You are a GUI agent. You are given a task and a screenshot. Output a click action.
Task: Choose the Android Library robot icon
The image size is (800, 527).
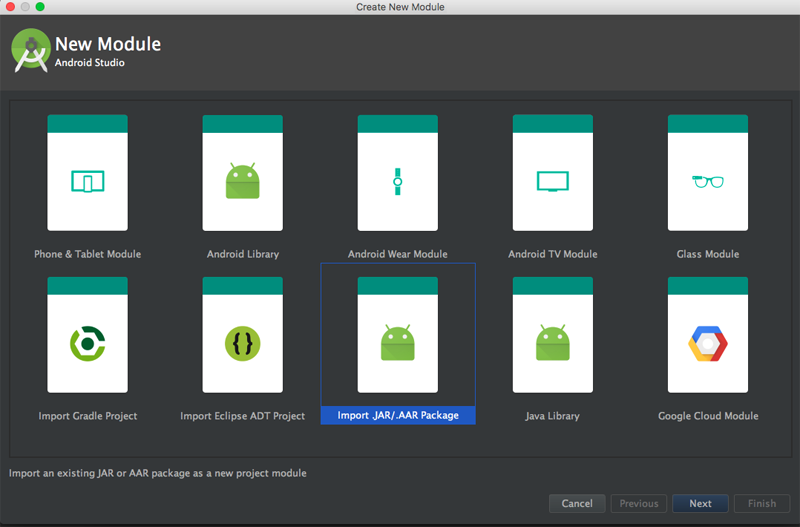242,181
